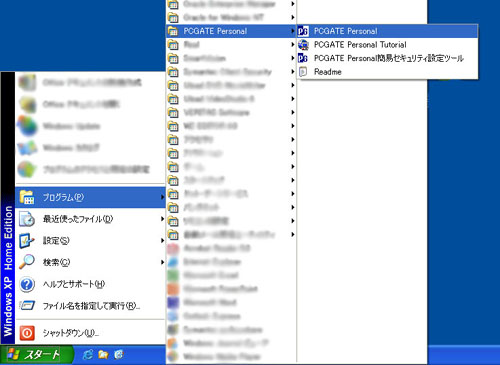The height and width of the screenshot is (365, 500).
Task: Open PCGATE Personal Tutorial entry
Action: (388, 45)
